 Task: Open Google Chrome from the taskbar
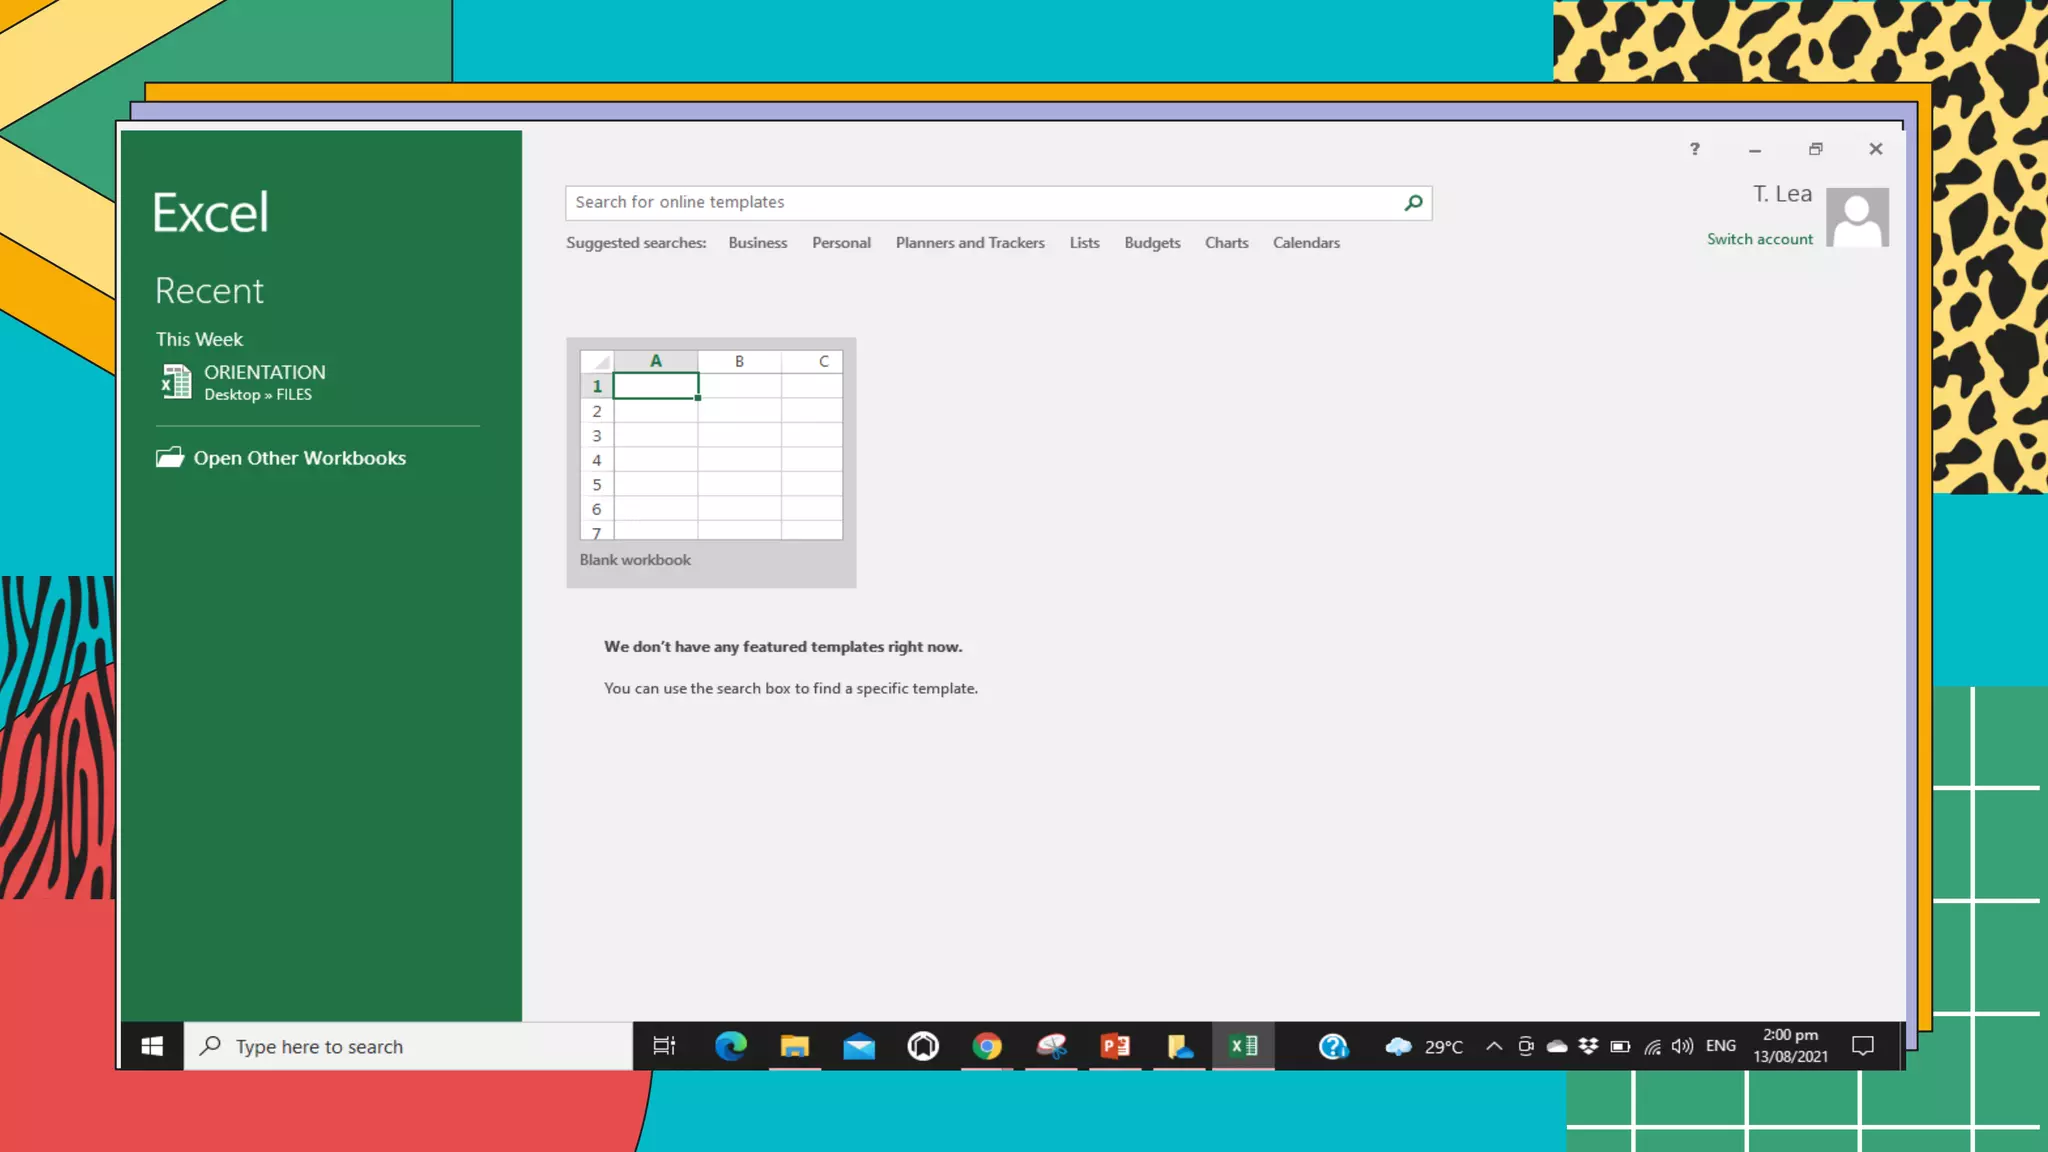987,1046
